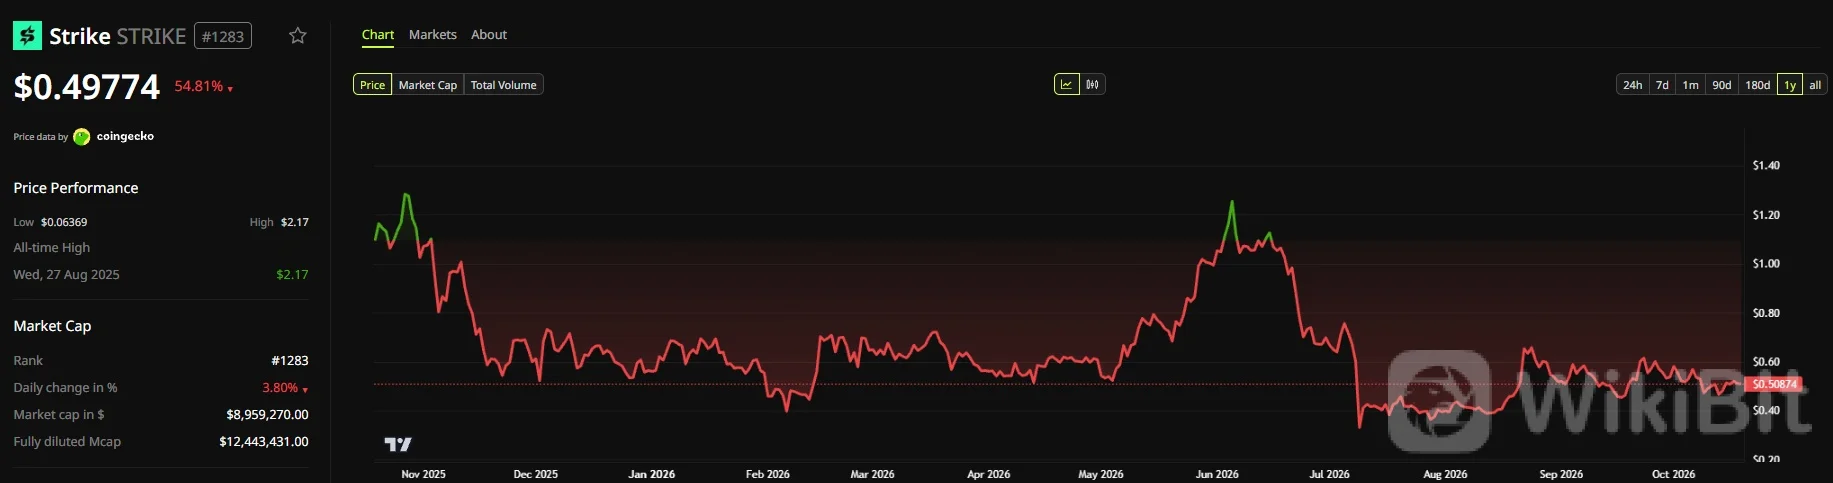
Task: Click the CoinGecko logo icon
Action: (82, 137)
